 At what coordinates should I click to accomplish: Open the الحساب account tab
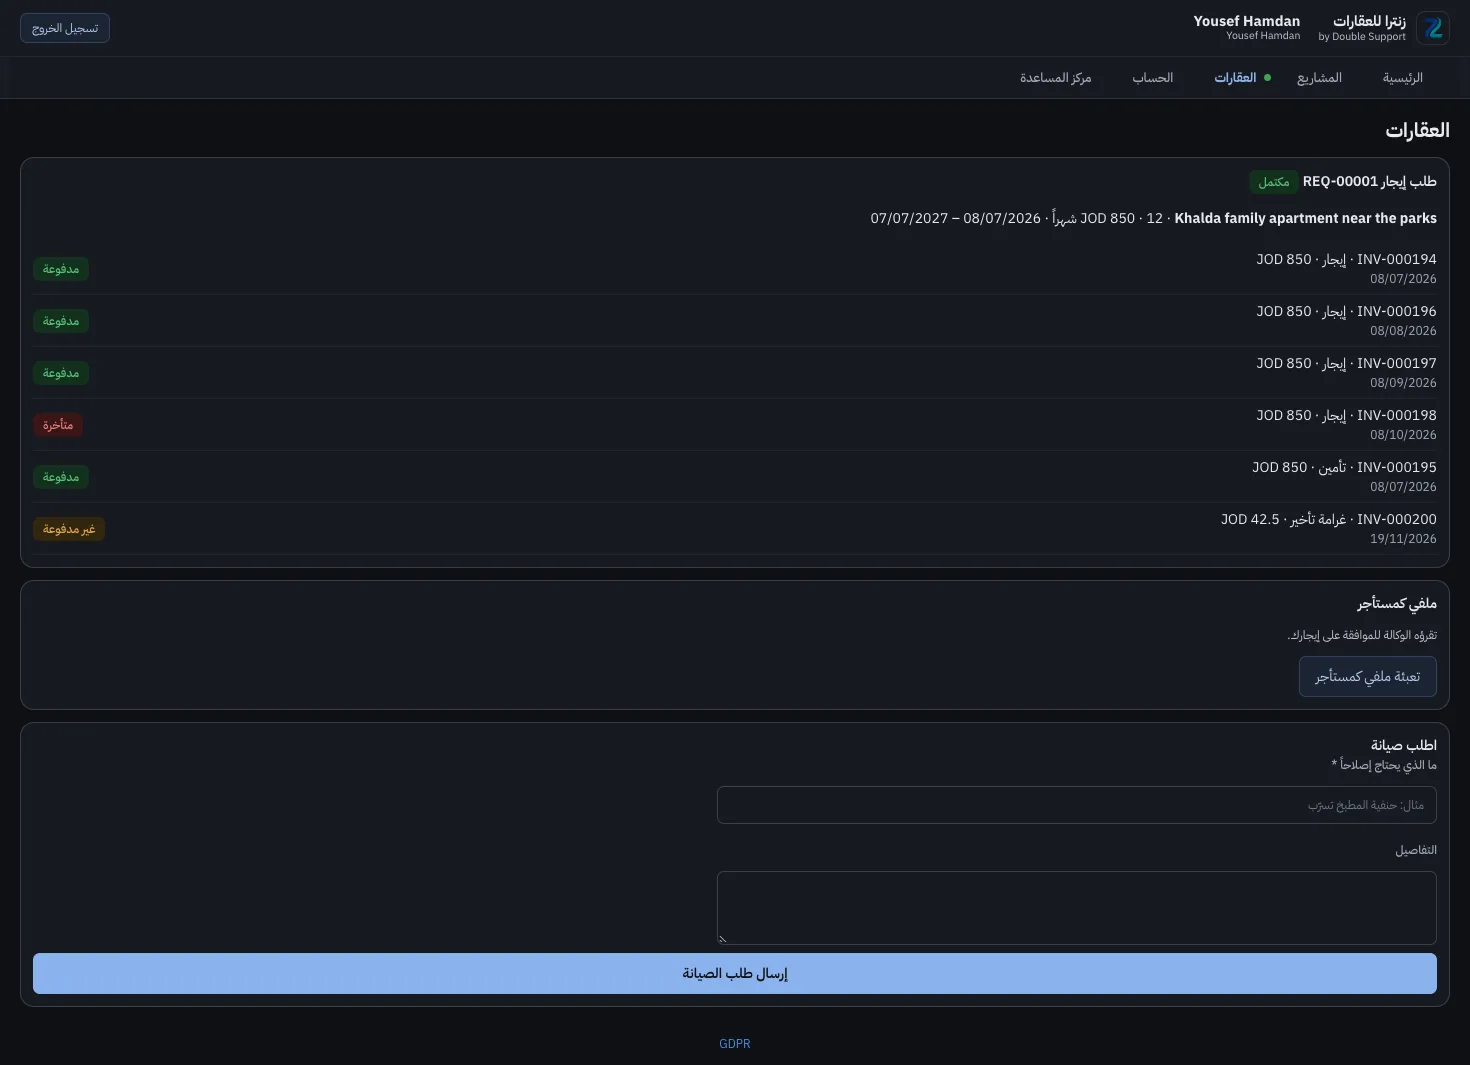[1153, 78]
